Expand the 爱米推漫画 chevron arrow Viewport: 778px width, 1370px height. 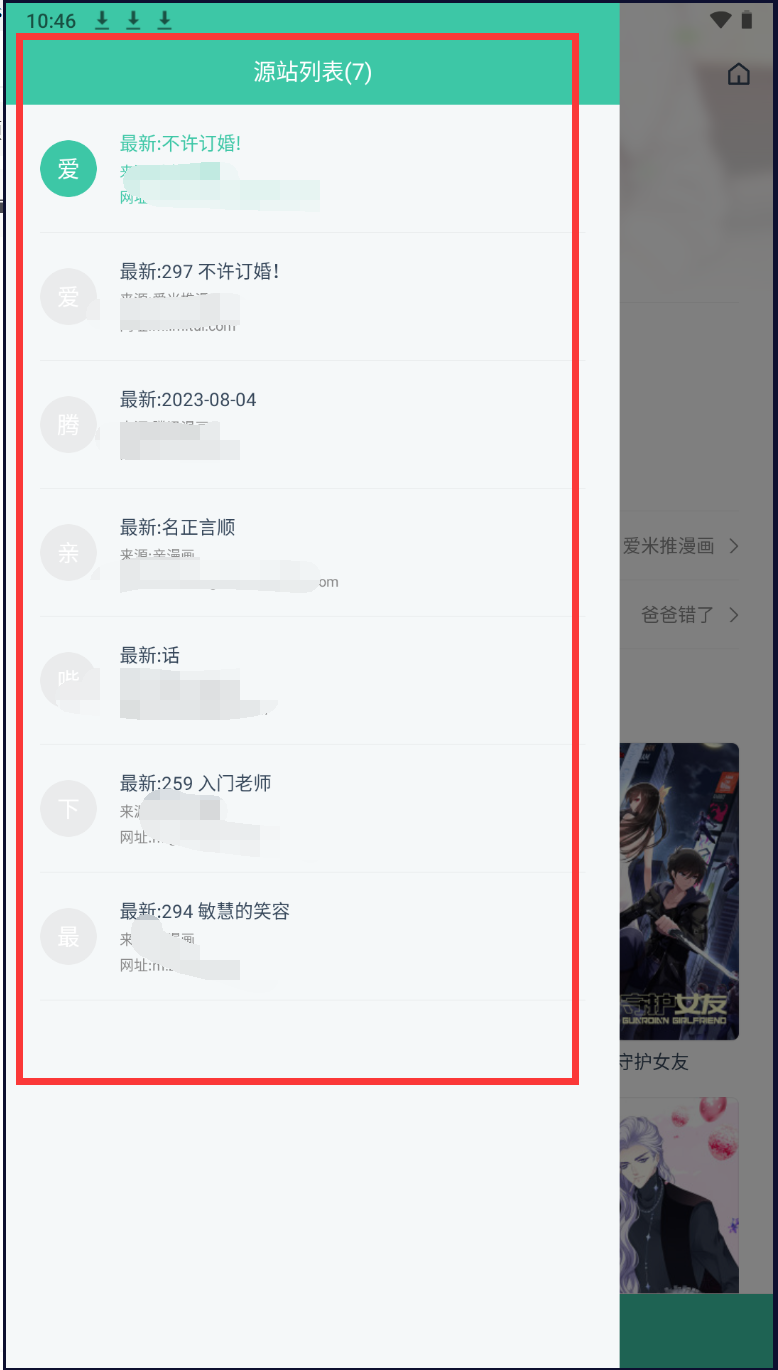734,546
